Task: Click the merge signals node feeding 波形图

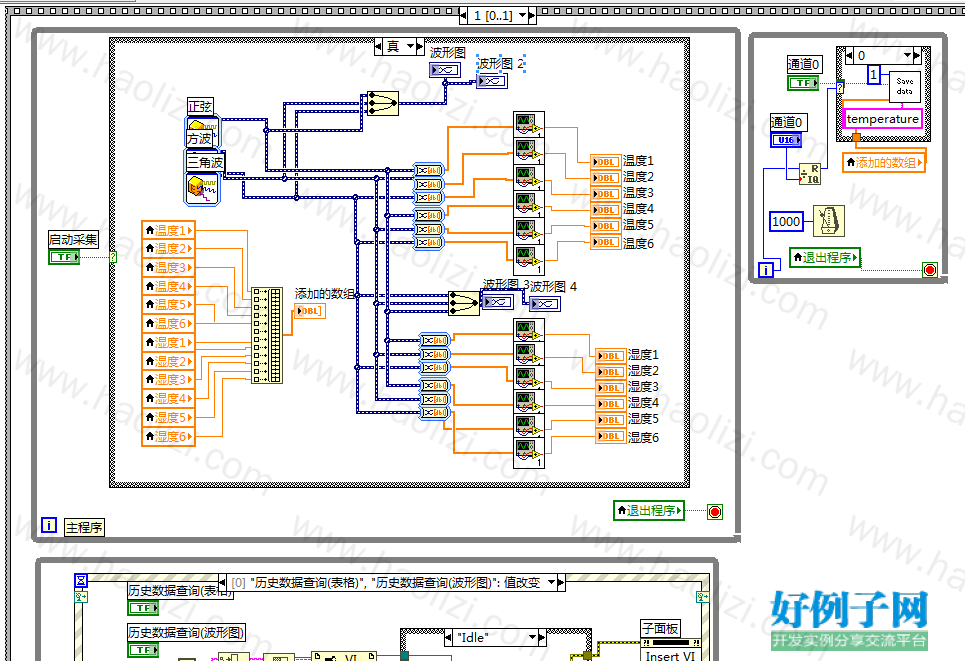Action: click(382, 104)
